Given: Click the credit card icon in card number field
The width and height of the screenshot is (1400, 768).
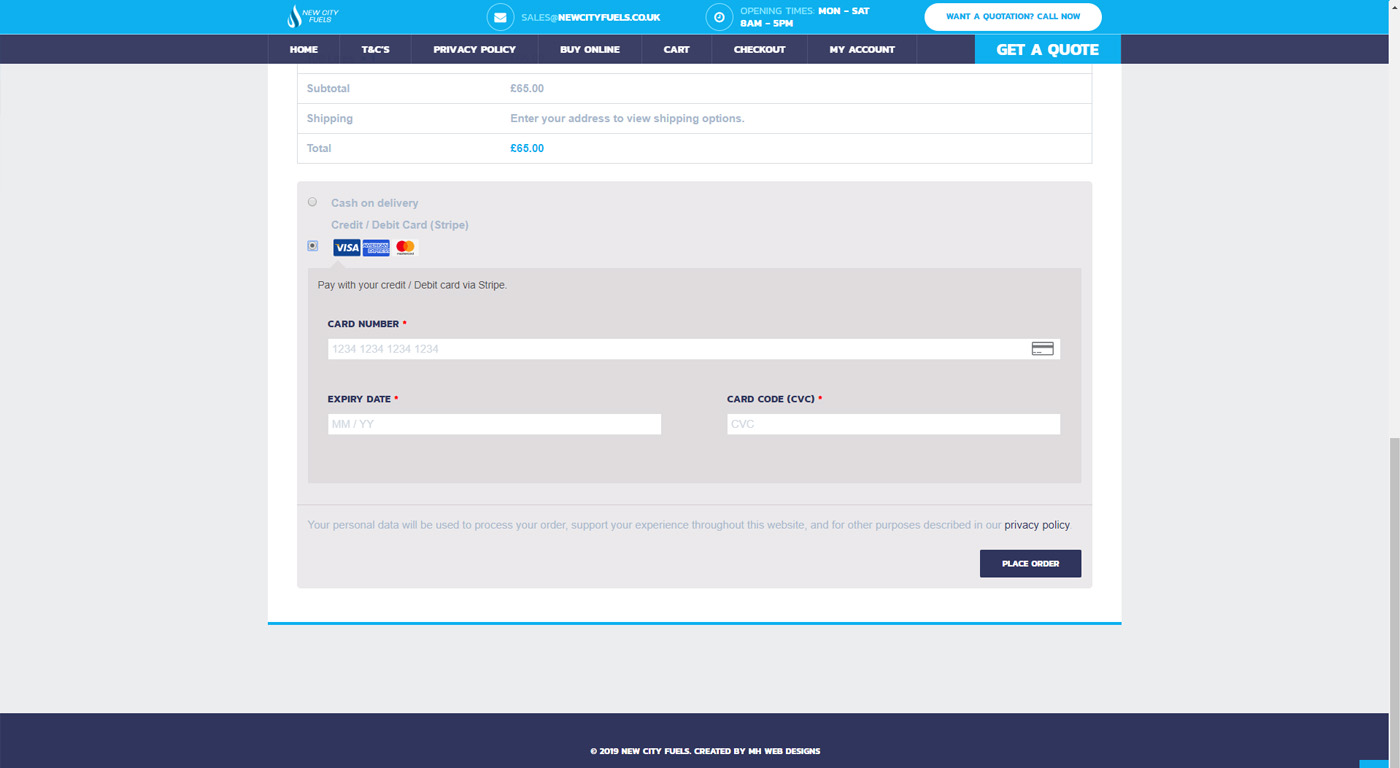Looking at the screenshot, I should point(1042,349).
